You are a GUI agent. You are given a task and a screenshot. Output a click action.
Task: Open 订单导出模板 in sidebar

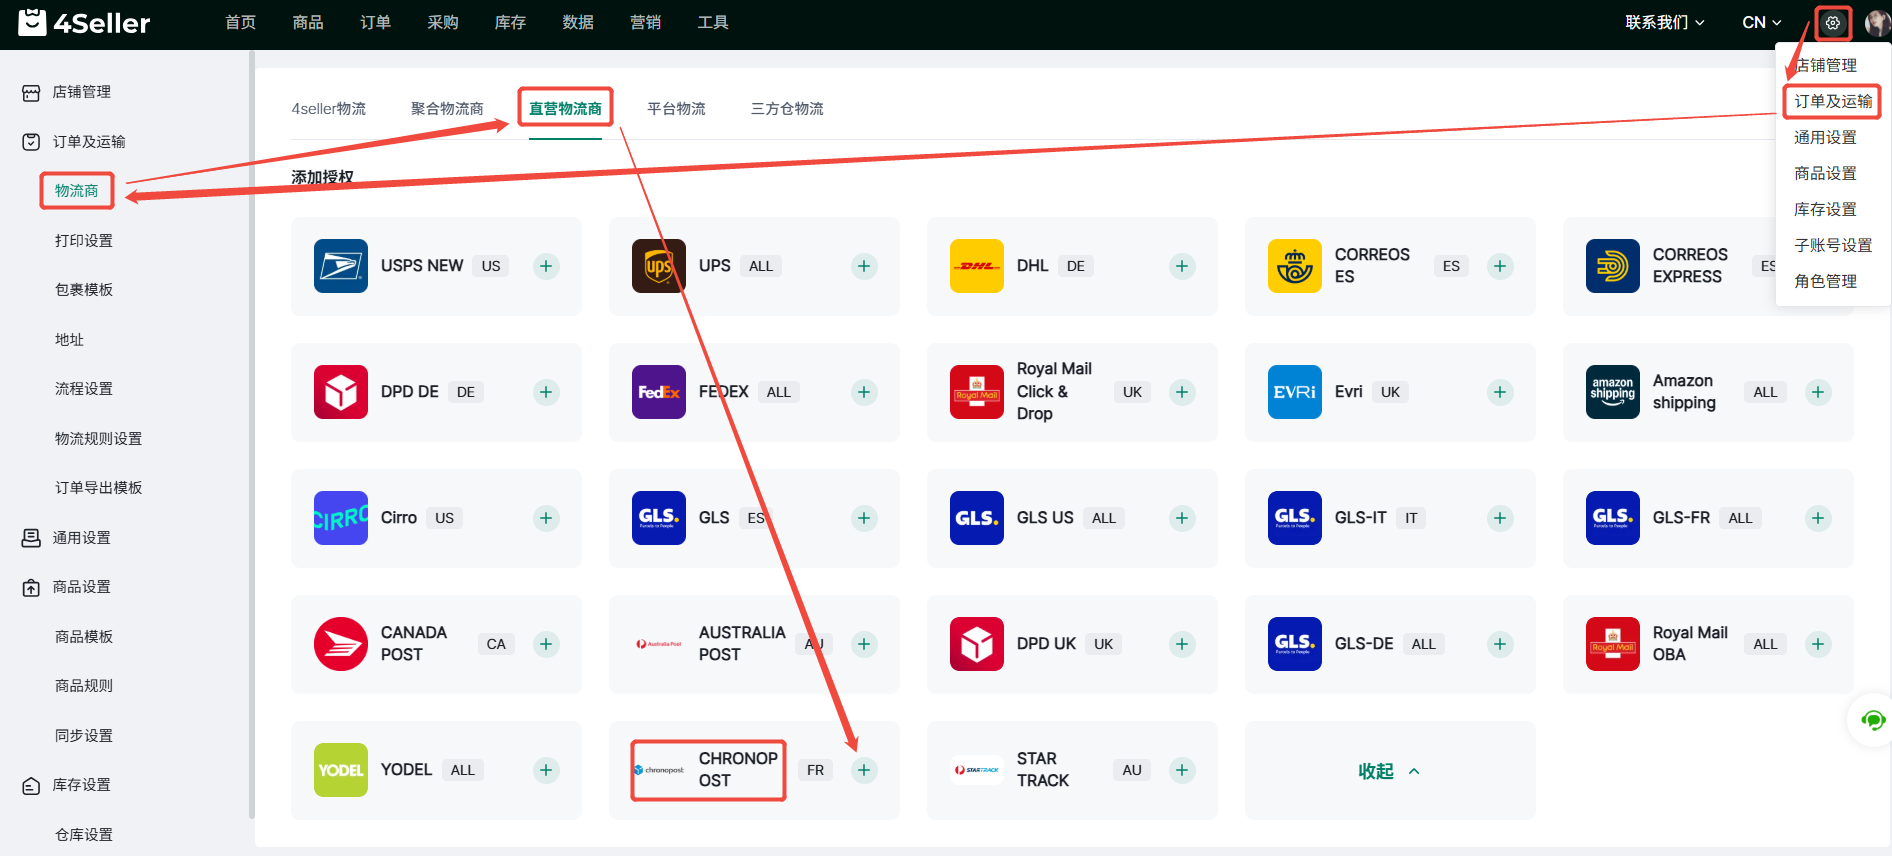pos(98,488)
